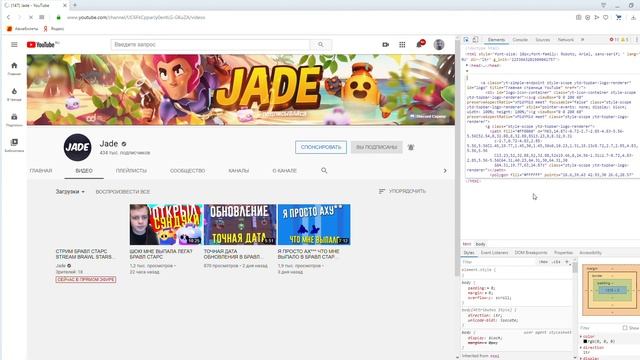Open a new browser tab with plus
The image size is (640, 360).
point(75,5)
